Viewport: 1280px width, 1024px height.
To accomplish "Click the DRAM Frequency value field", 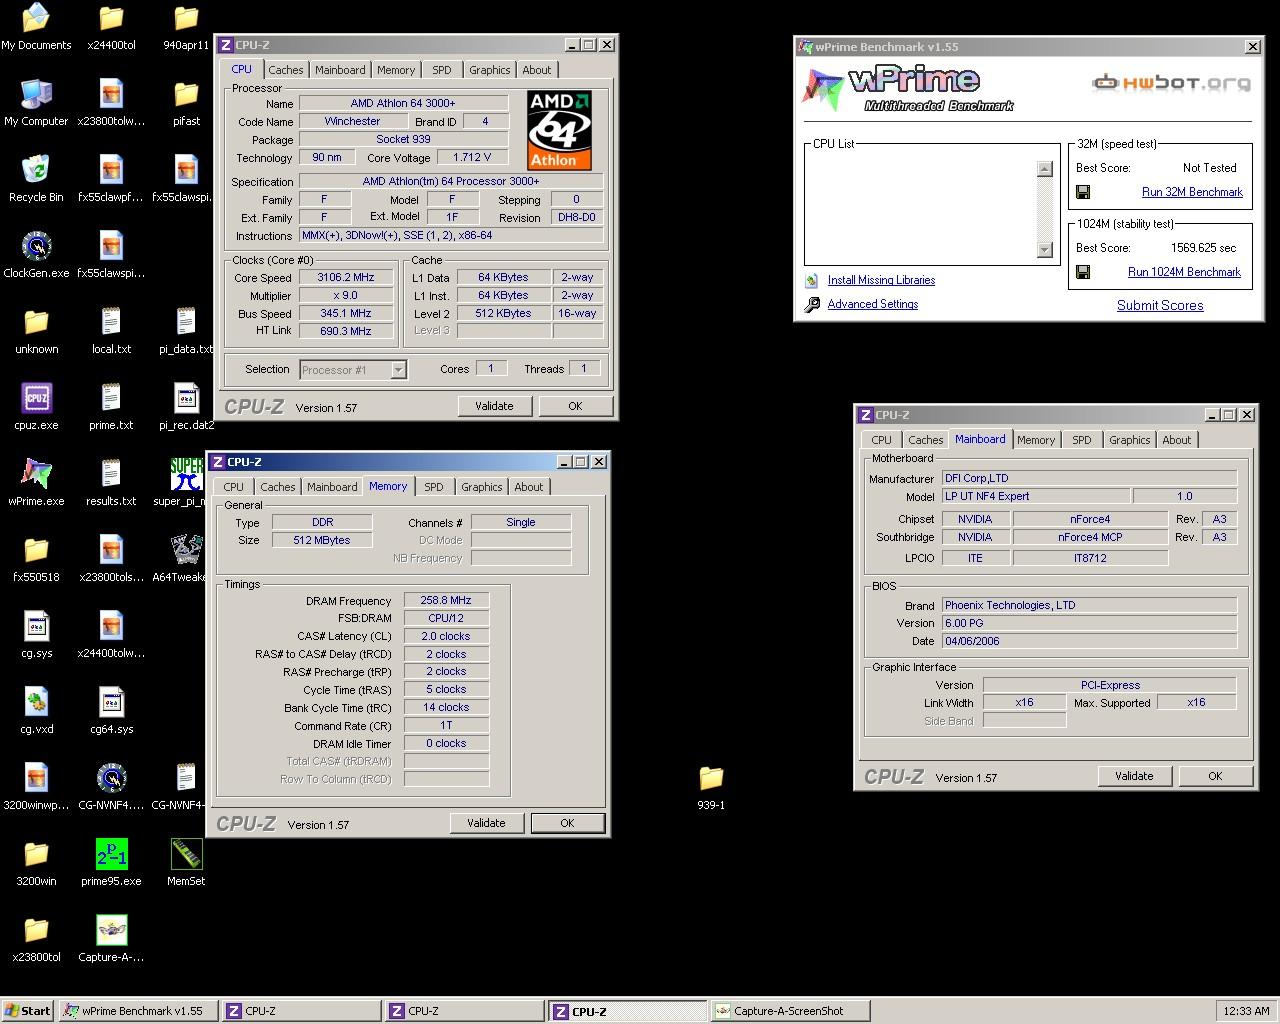I will click(446, 601).
